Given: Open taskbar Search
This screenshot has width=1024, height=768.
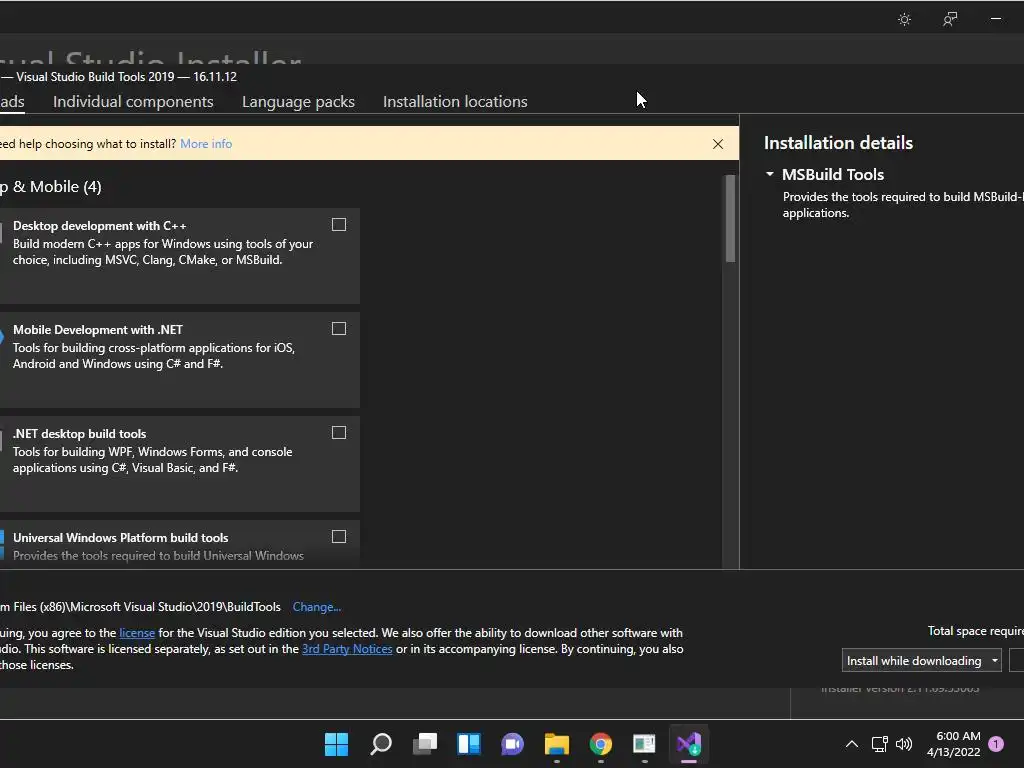Looking at the screenshot, I should tap(381, 744).
